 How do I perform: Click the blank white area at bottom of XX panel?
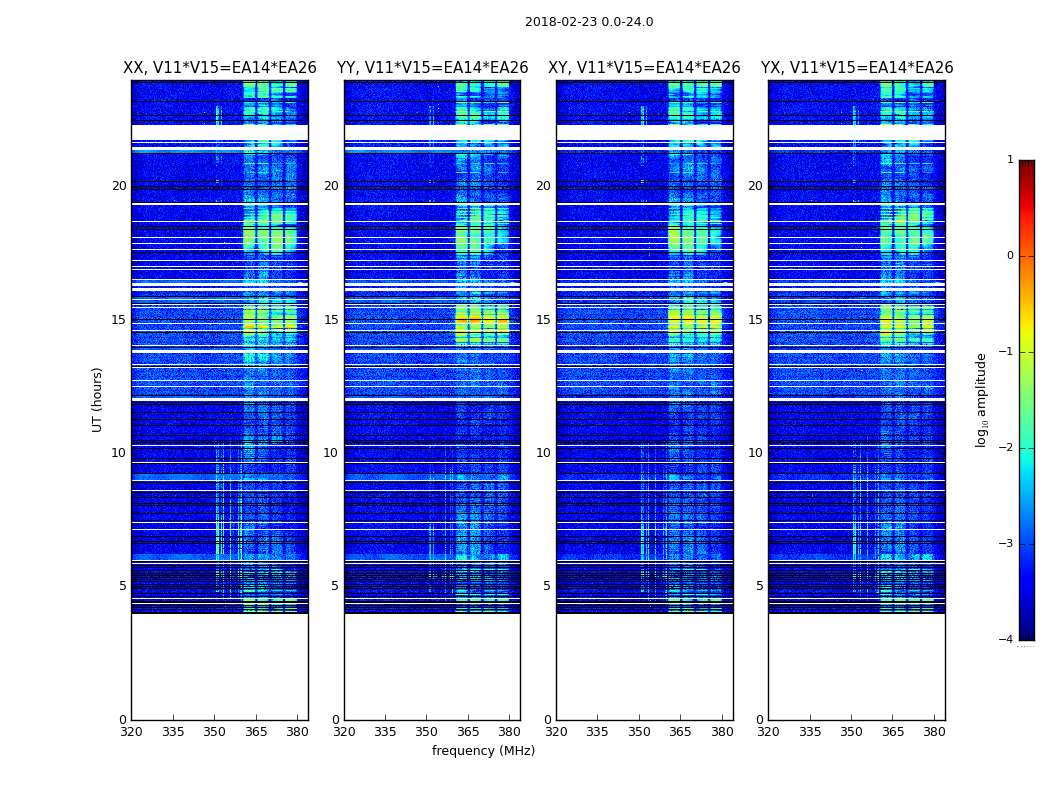pyautogui.click(x=220, y=667)
